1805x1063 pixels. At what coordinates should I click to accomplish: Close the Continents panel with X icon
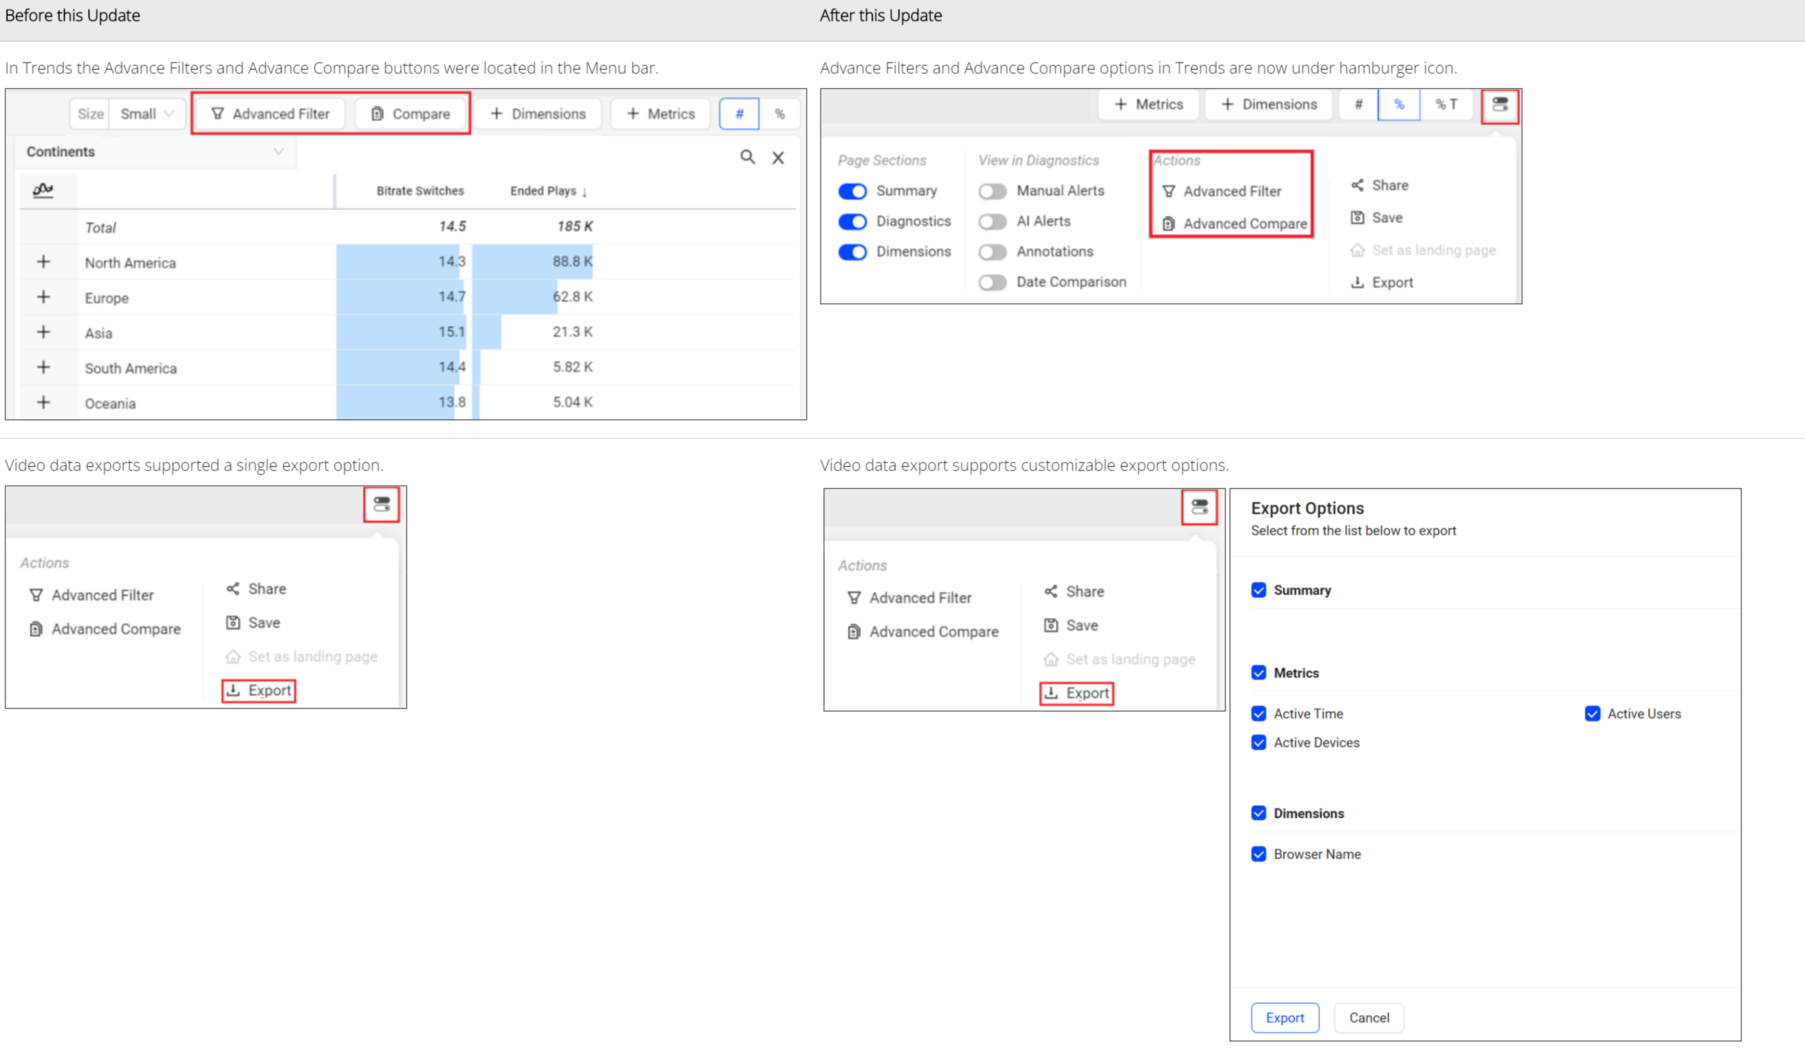[778, 158]
